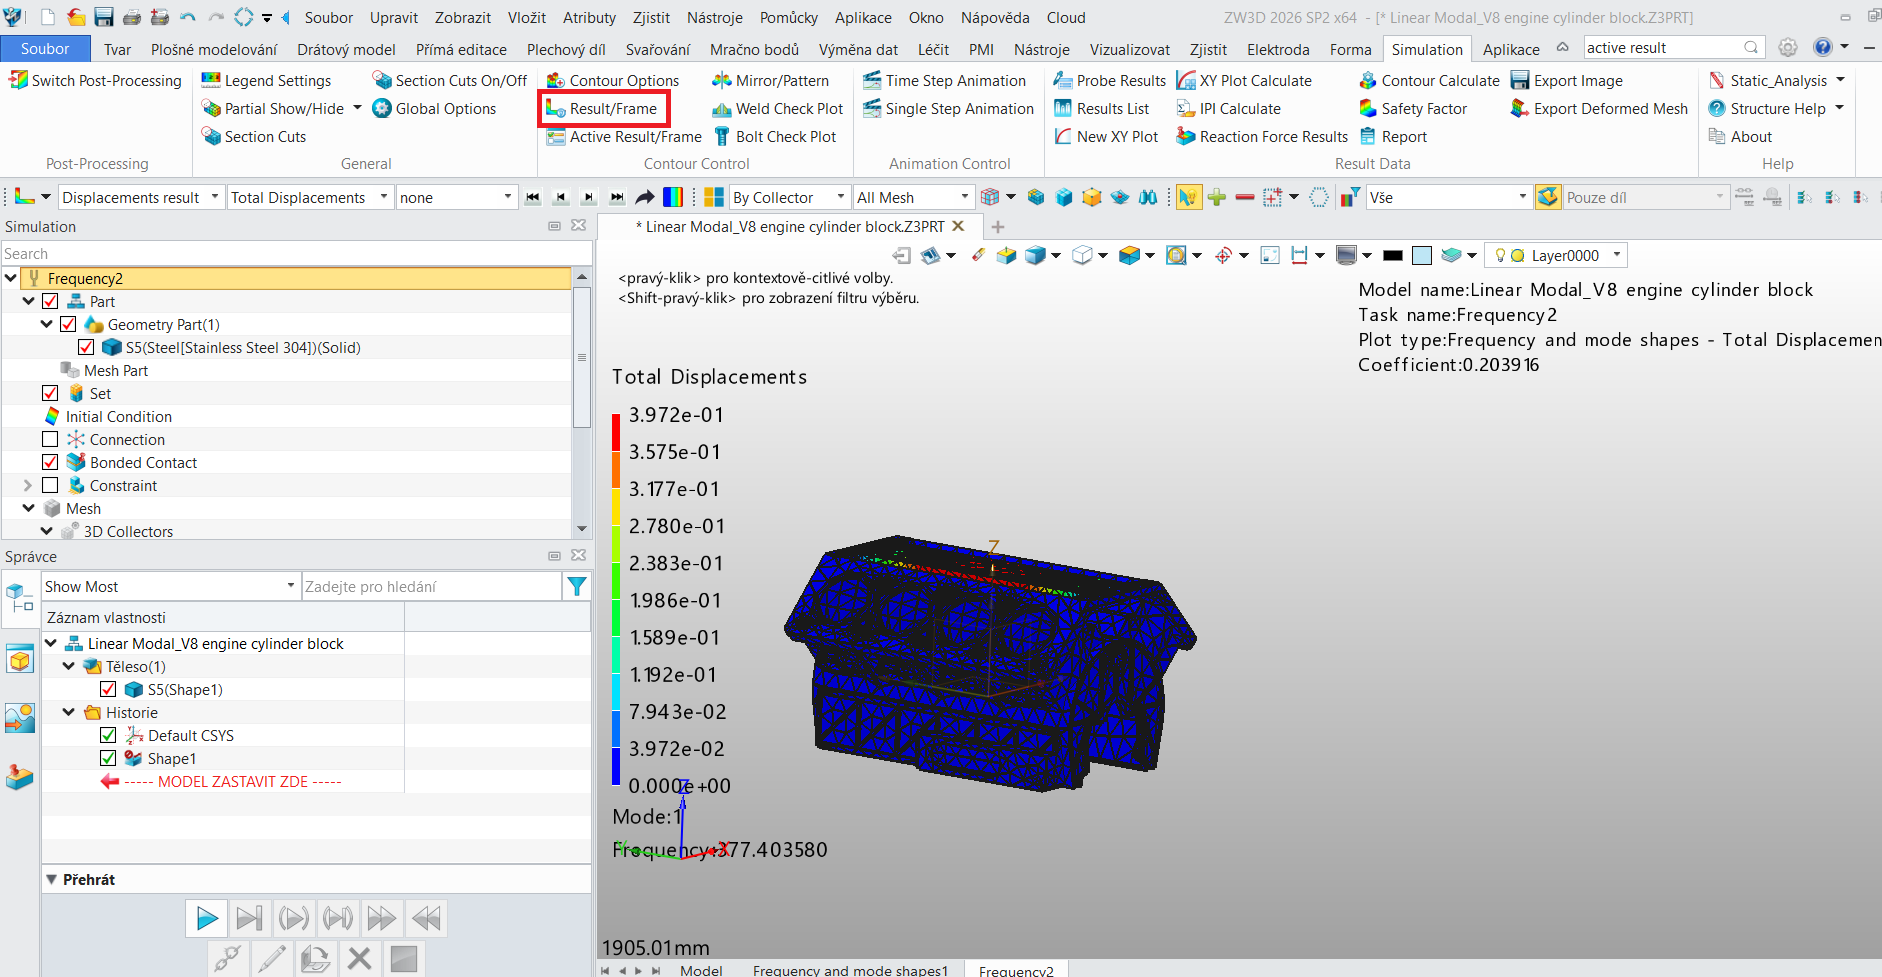1882x977 pixels.
Task: Open Probe Results tool
Action: 1110,81
